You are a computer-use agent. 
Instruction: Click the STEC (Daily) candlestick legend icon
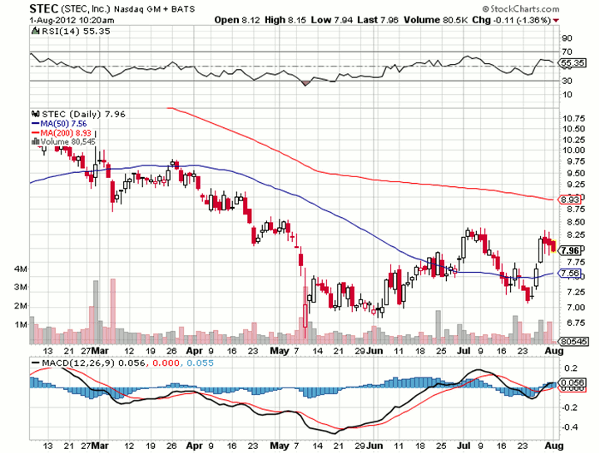coord(36,114)
